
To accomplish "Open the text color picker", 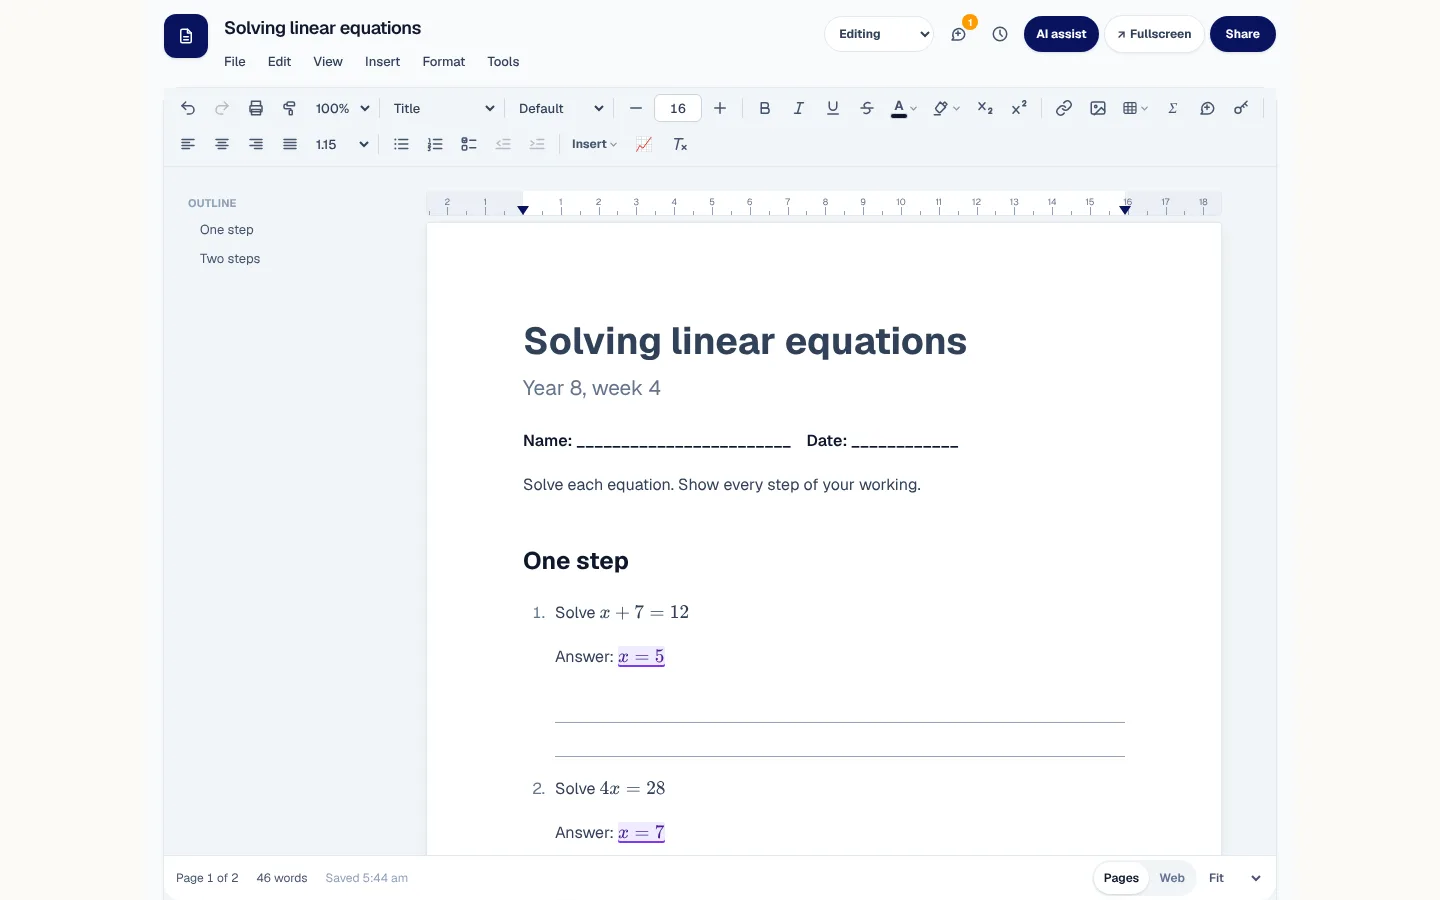I will click(x=904, y=108).
